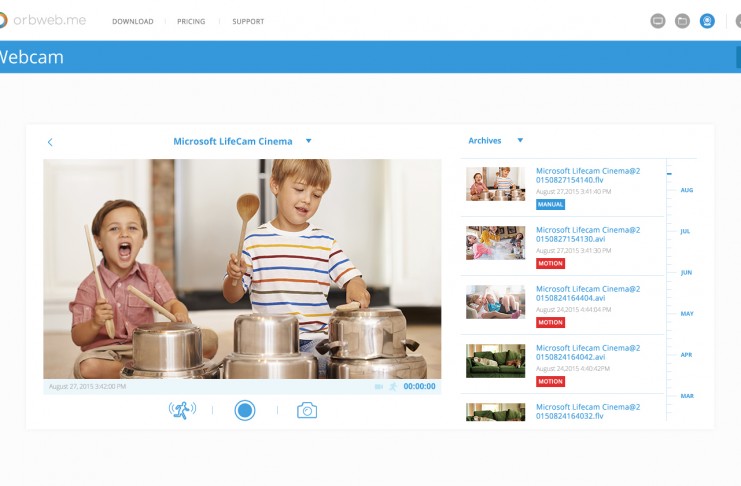This screenshot has height=486, width=741.
Task: Go back using the left chevron arrow
Action: point(50,142)
